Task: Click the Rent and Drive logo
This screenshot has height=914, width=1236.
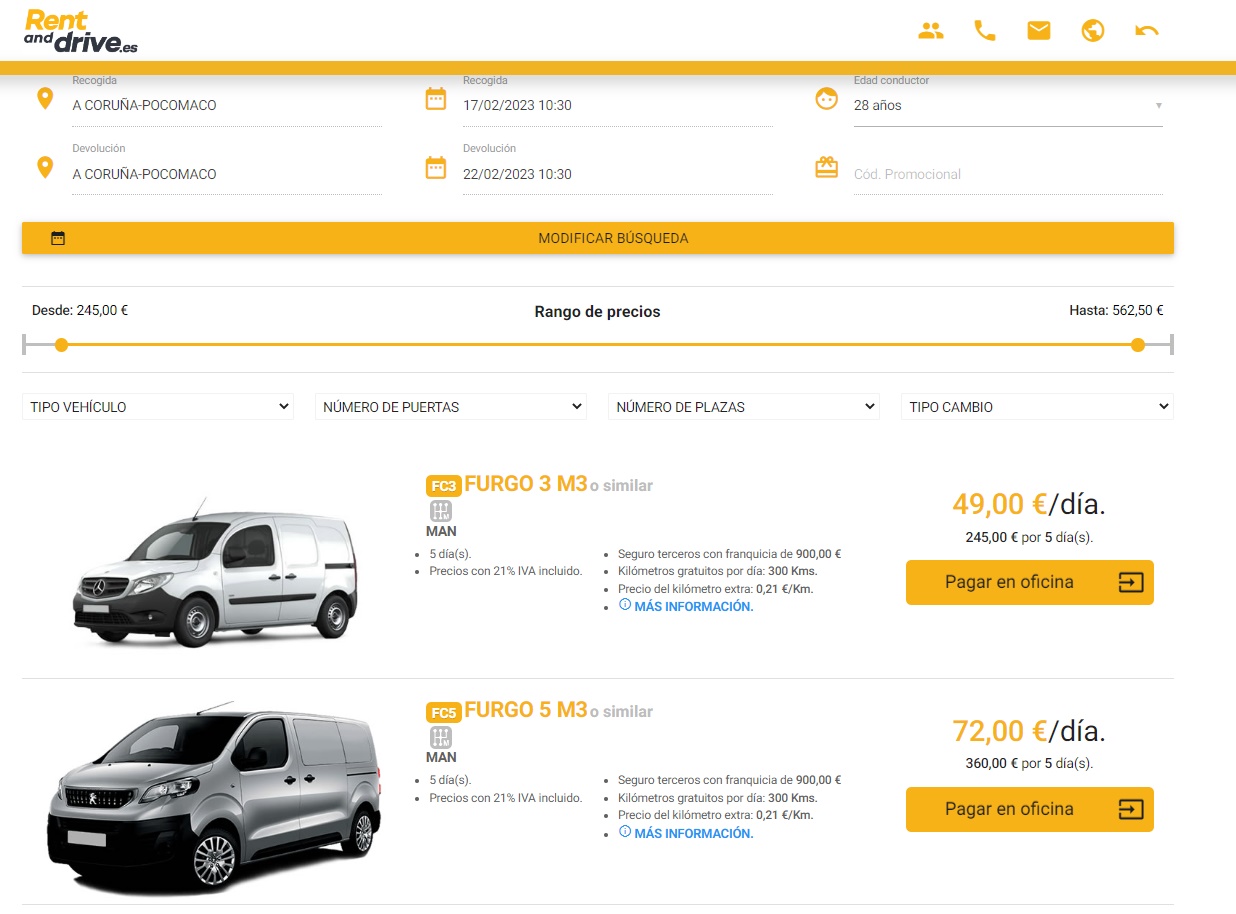Action: pyautogui.click(x=81, y=32)
